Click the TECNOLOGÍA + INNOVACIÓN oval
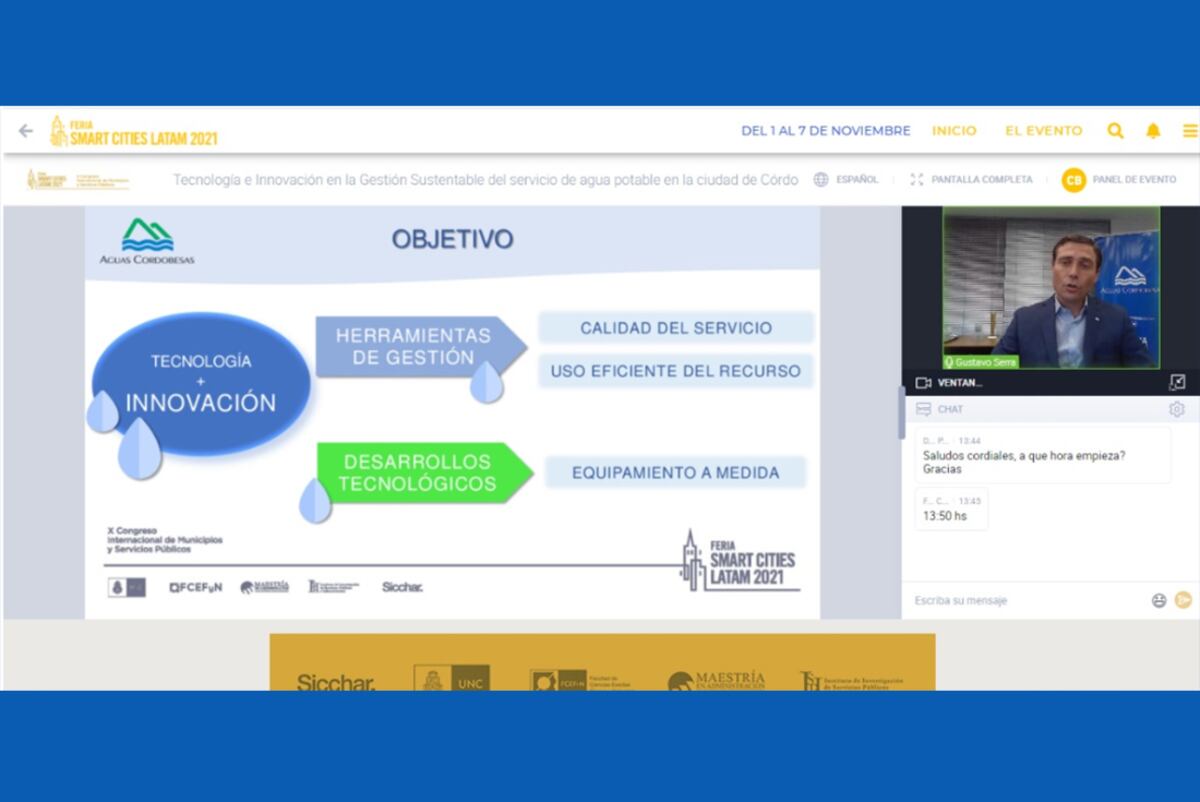1200x802 pixels. tap(200, 383)
